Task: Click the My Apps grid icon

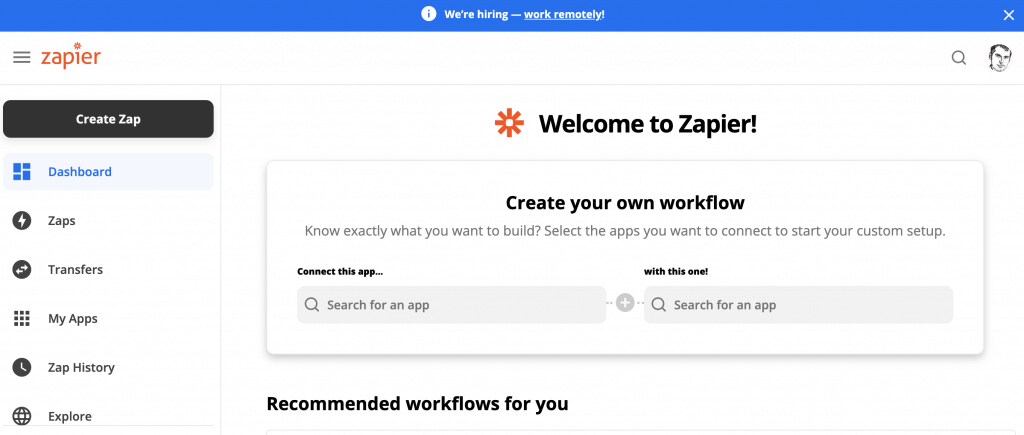Action: coord(22,319)
